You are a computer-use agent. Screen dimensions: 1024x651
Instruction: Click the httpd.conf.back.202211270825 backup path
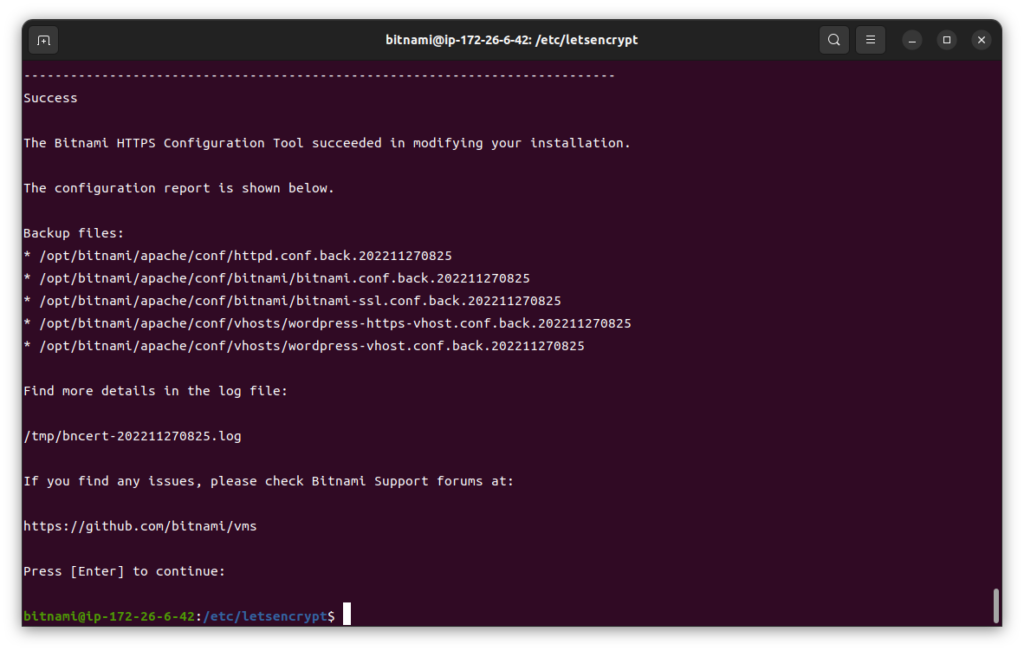click(x=246, y=256)
